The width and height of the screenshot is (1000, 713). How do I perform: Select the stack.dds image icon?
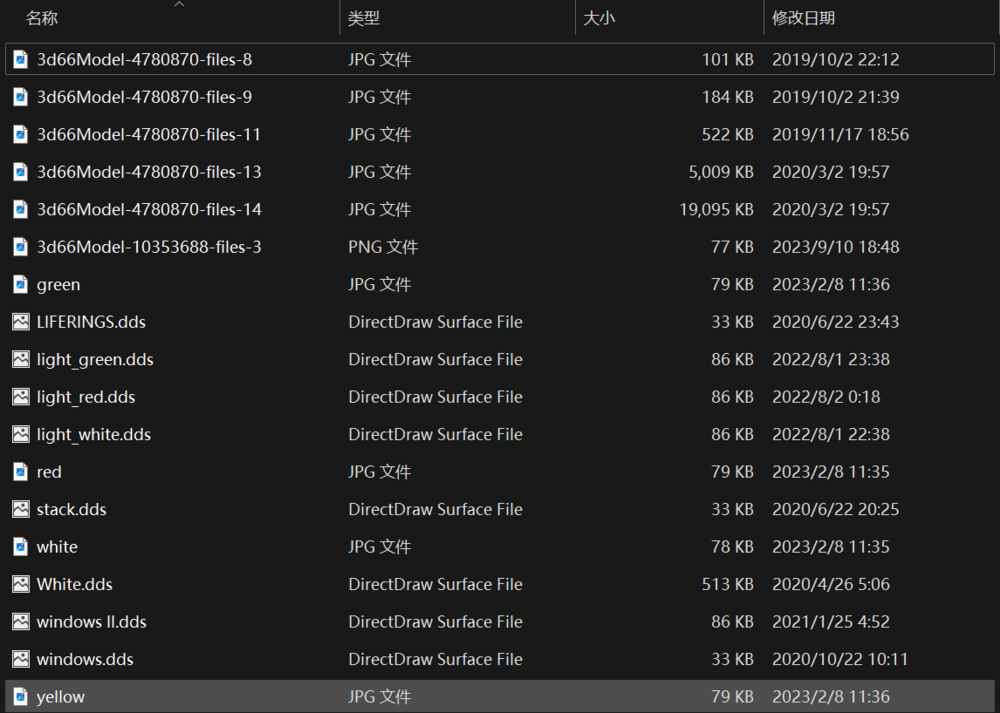pyautogui.click(x=20, y=510)
